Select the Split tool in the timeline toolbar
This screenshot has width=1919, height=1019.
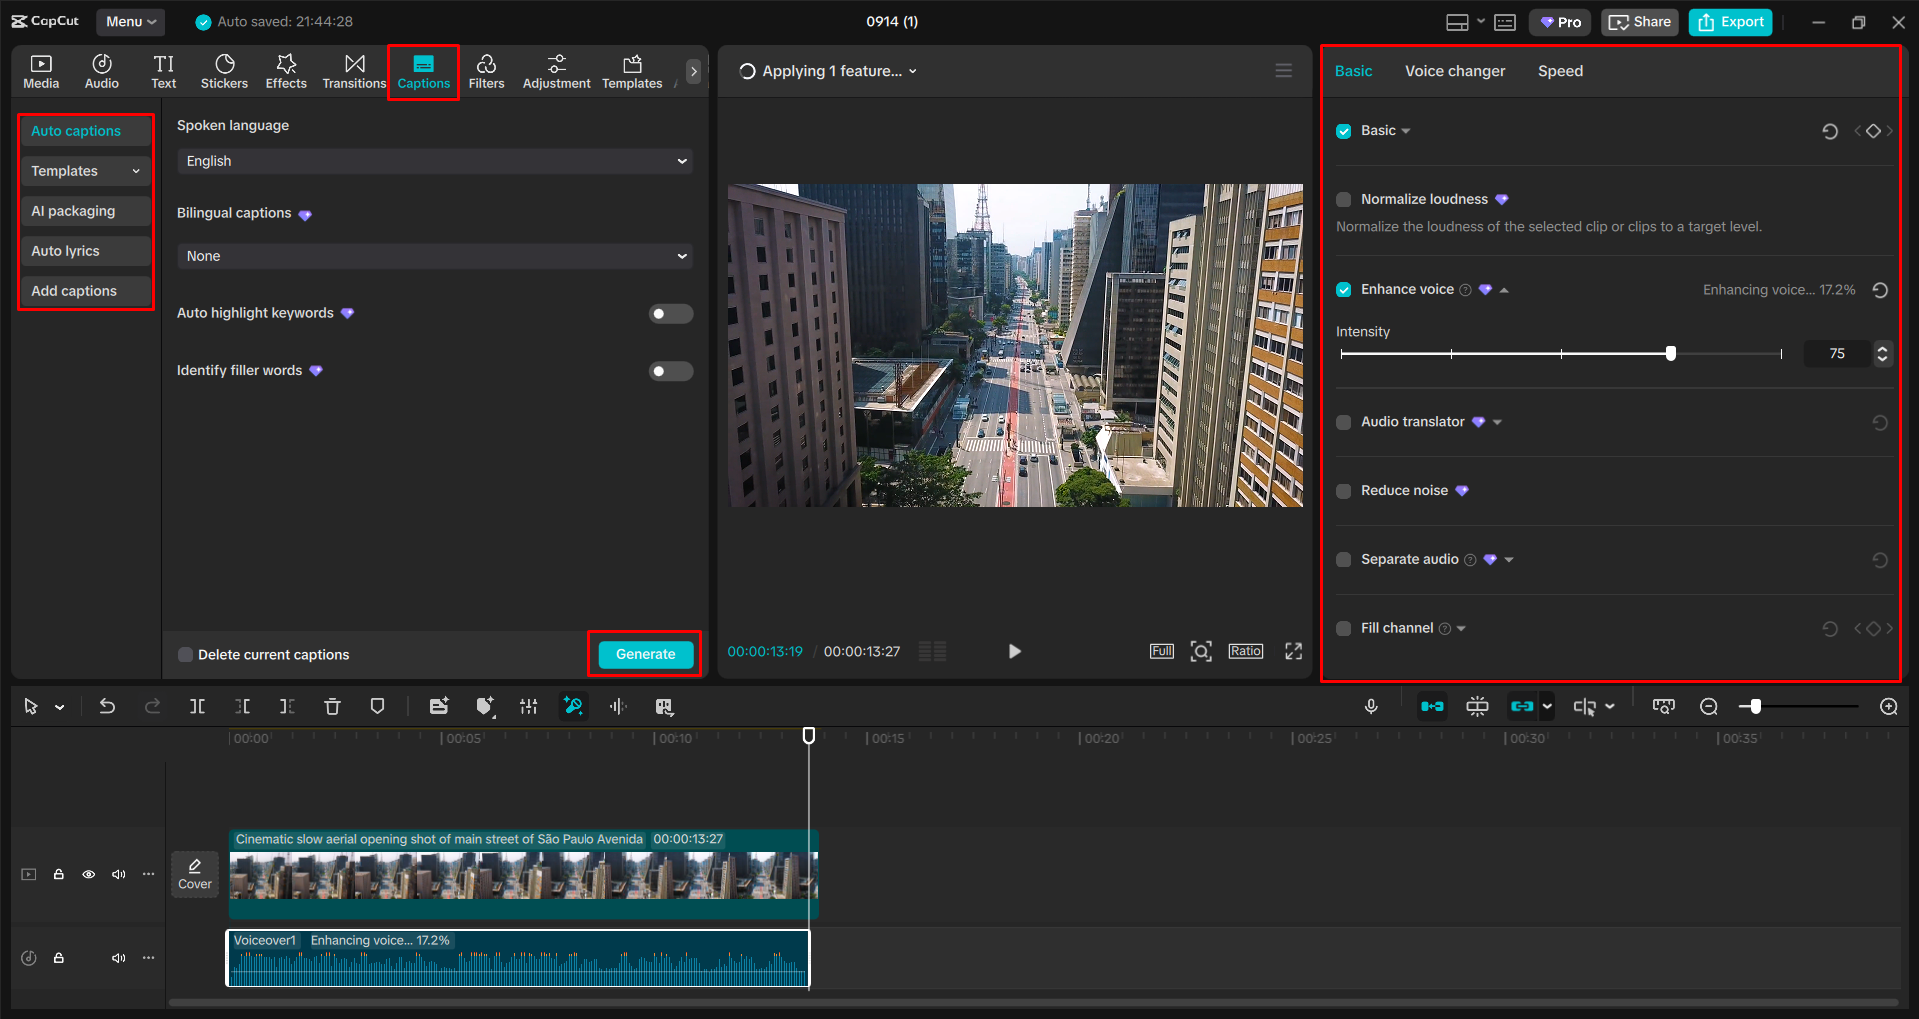[x=197, y=706]
